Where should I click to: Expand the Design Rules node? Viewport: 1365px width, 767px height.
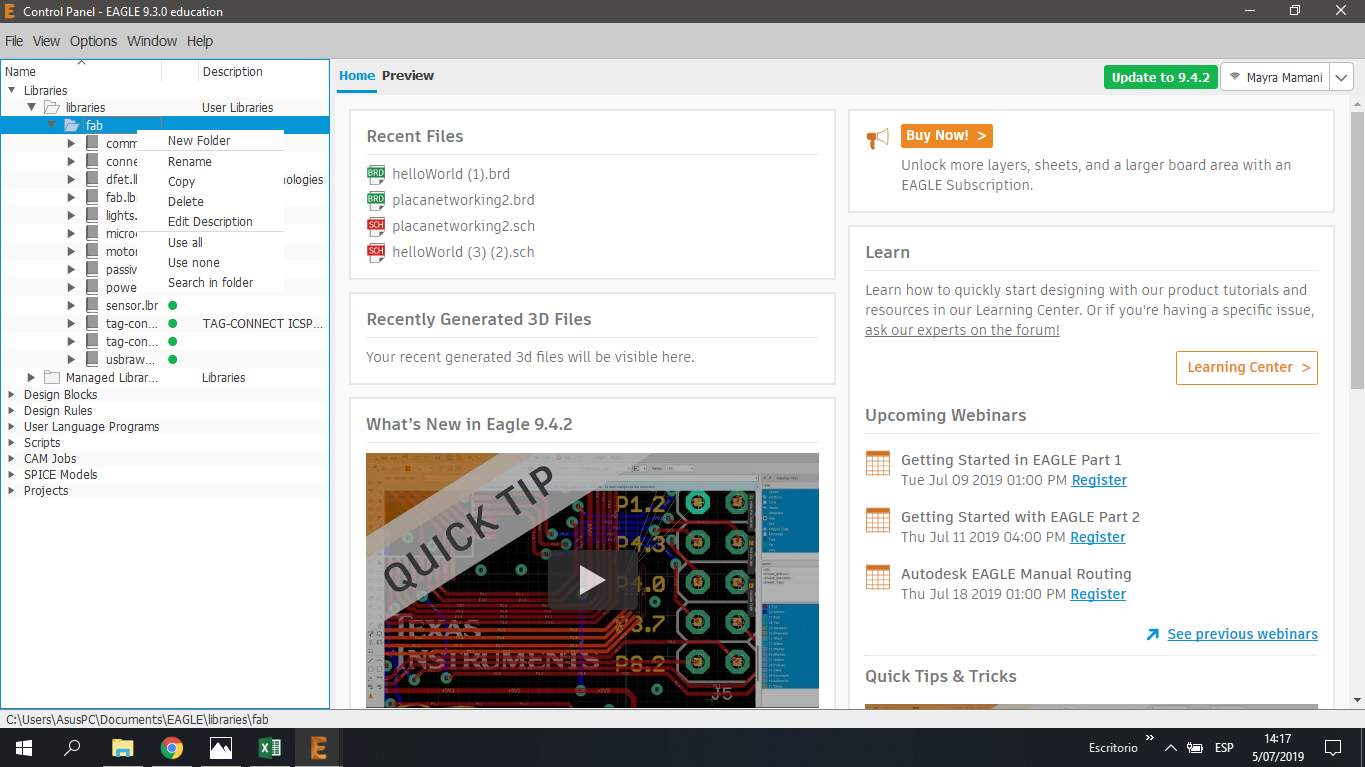[12, 410]
